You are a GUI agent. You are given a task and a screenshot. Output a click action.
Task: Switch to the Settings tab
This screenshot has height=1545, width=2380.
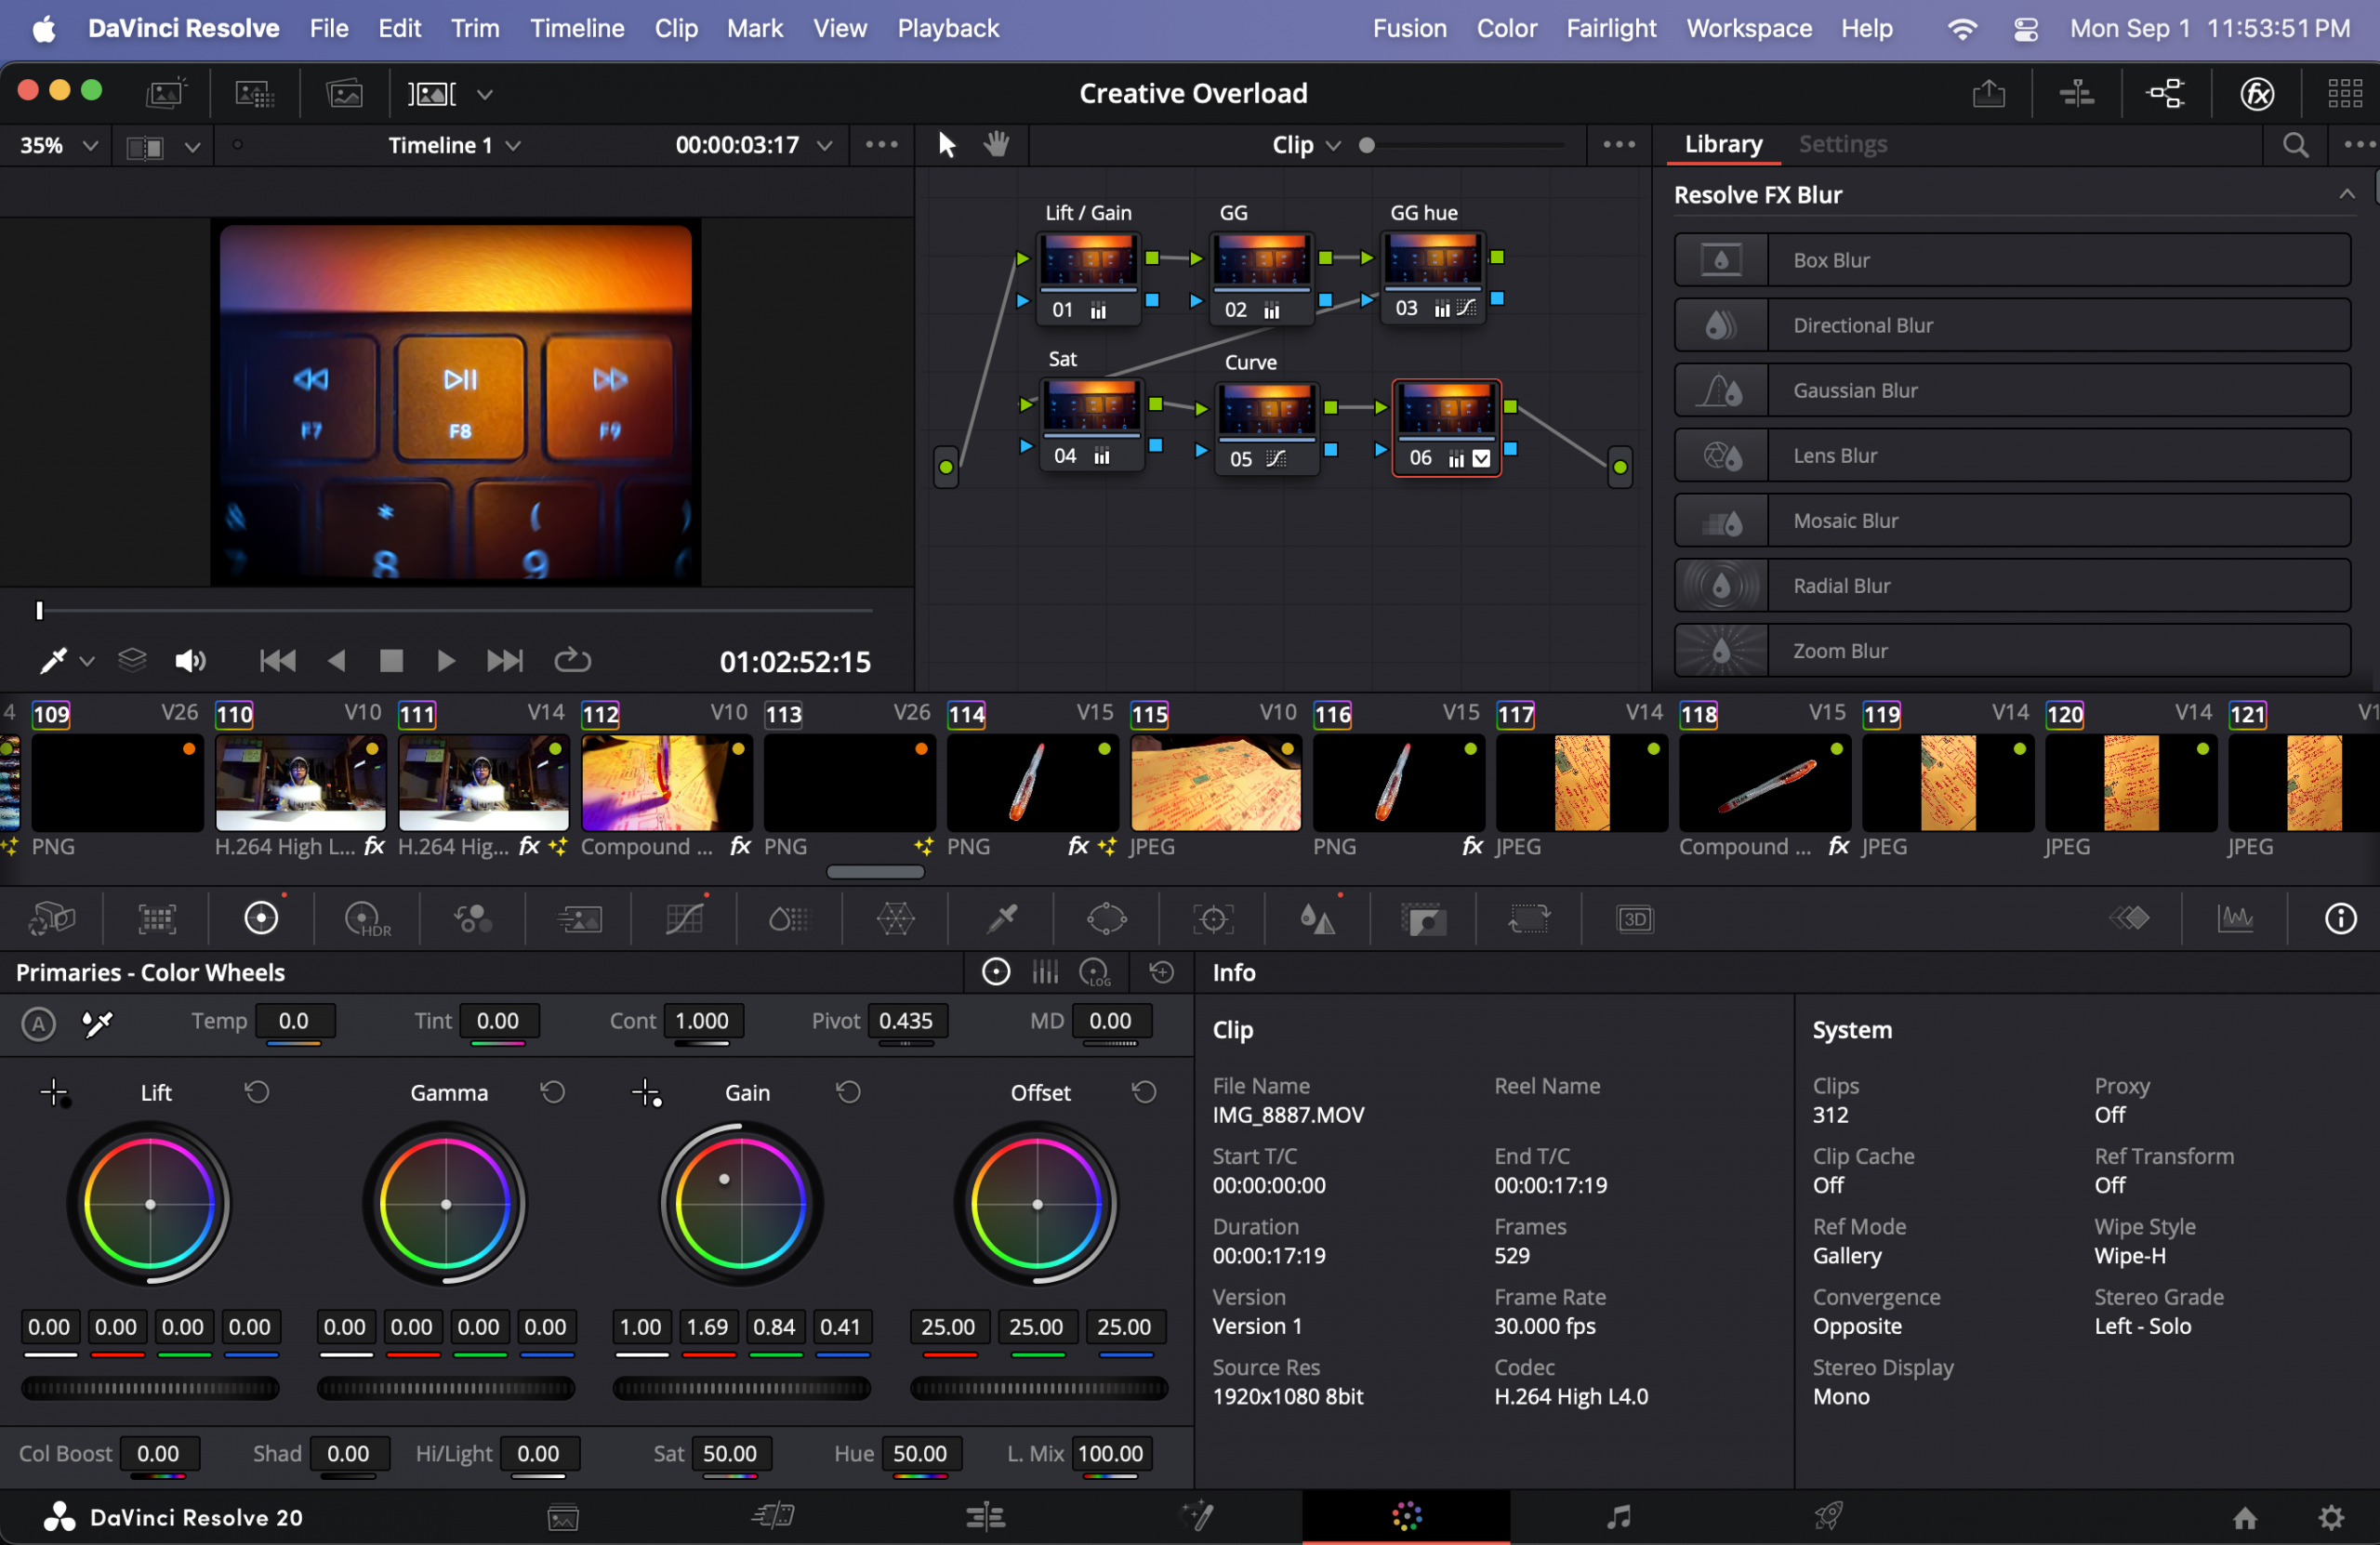point(1842,144)
